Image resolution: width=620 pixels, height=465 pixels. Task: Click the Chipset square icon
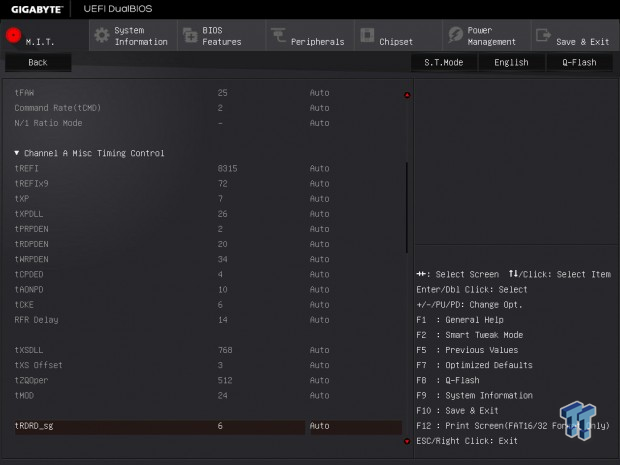pos(367,35)
